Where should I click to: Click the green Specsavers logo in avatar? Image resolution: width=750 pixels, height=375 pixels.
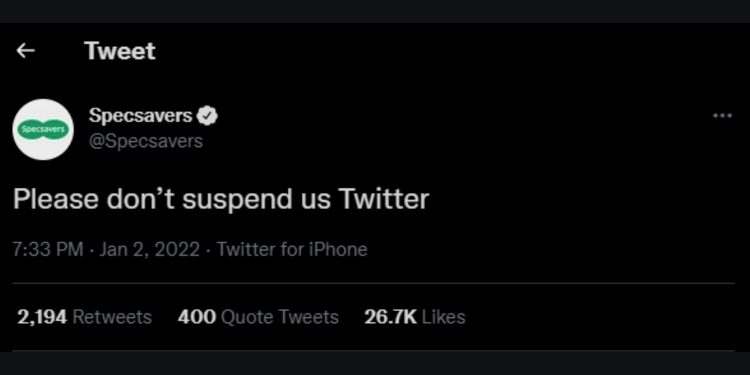click(x=43, y=129)
